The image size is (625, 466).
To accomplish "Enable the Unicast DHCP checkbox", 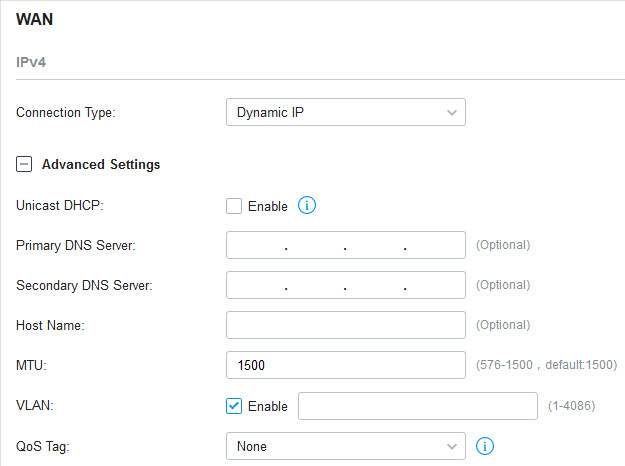I will (234, 206).
